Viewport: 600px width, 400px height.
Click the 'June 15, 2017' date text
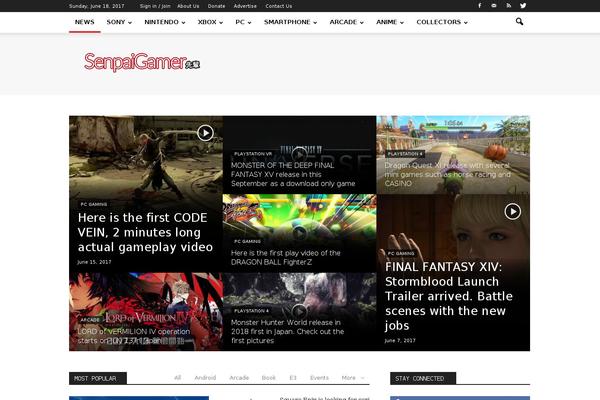pyautogui.click(x=94, y=262)
